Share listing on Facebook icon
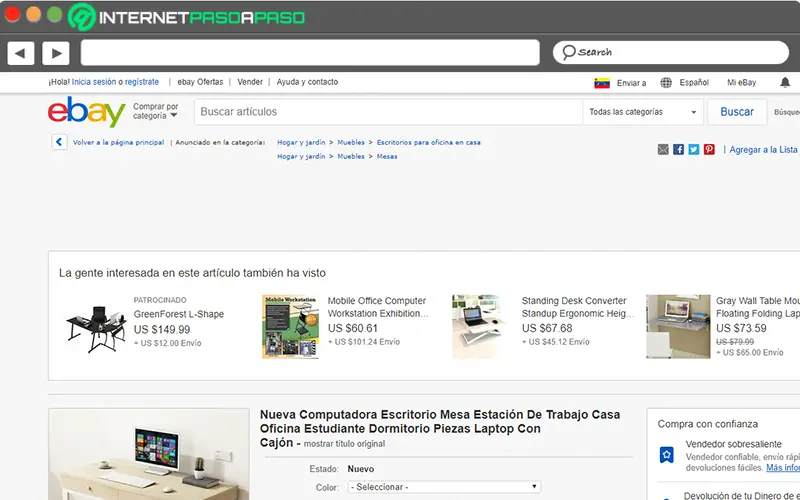The image size is (800, 500). [678, 149]
